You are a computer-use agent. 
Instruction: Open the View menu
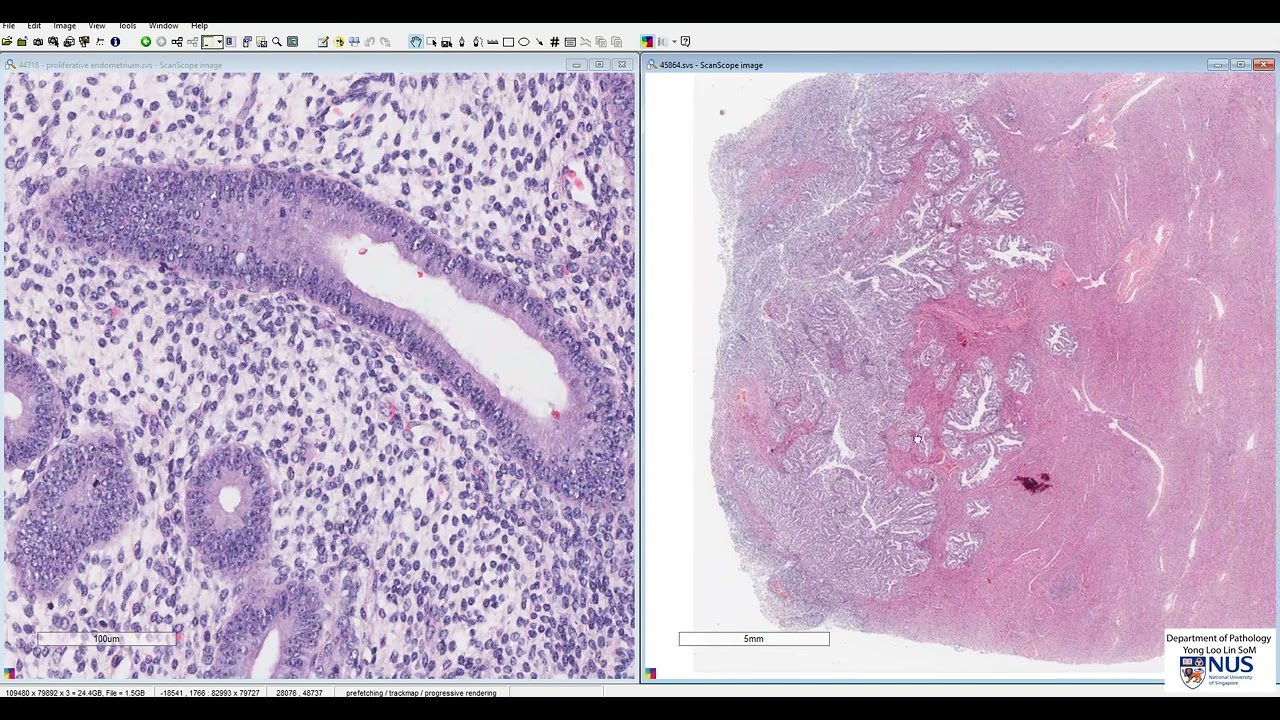point(97,25)
